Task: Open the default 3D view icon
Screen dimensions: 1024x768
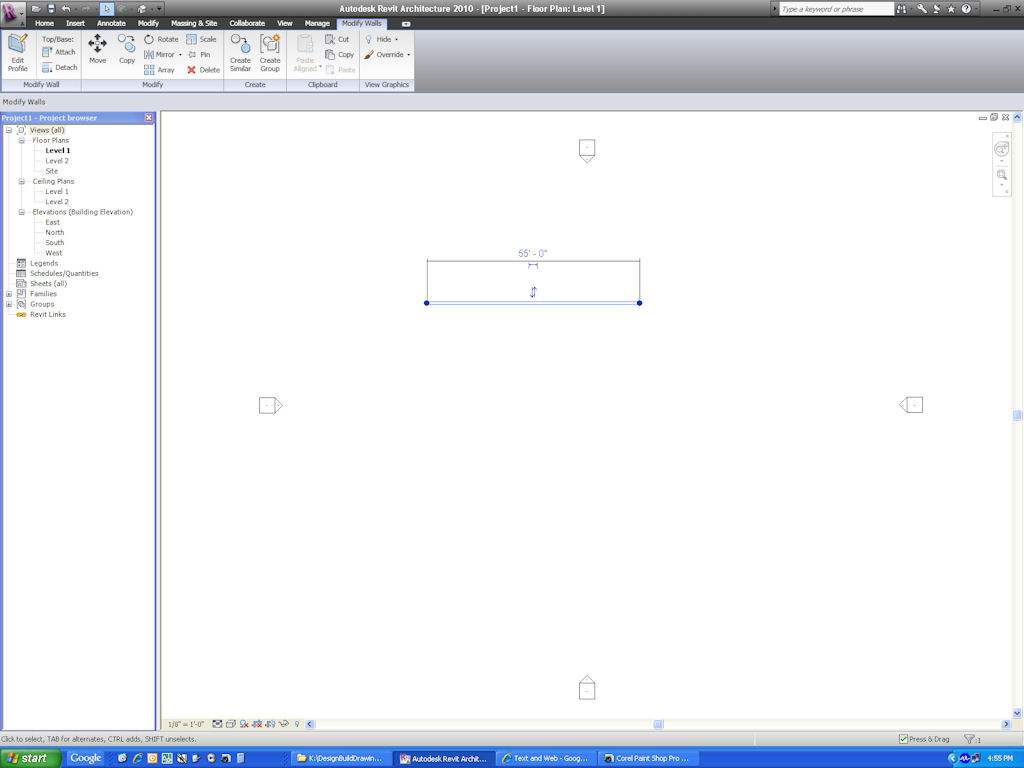Action: tap(141, 9)
